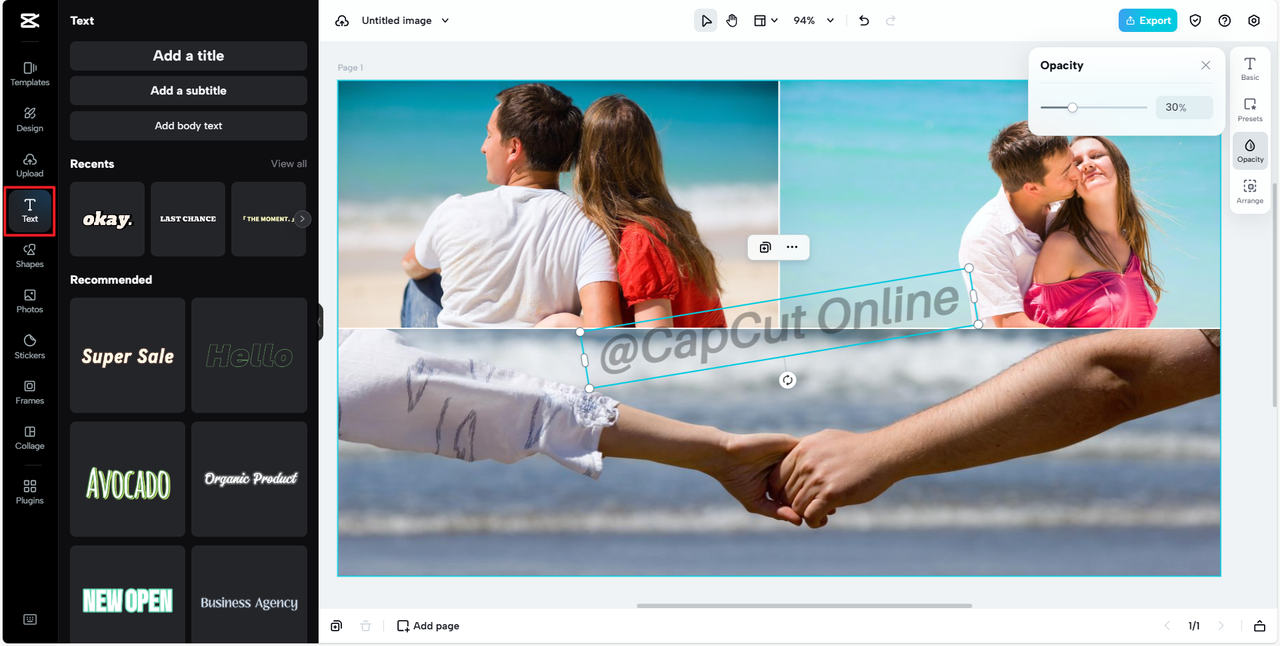Click the 30% opacity value field
Screen dimensions: 1280x646
pyautogui.click(x=1184, y=107)
